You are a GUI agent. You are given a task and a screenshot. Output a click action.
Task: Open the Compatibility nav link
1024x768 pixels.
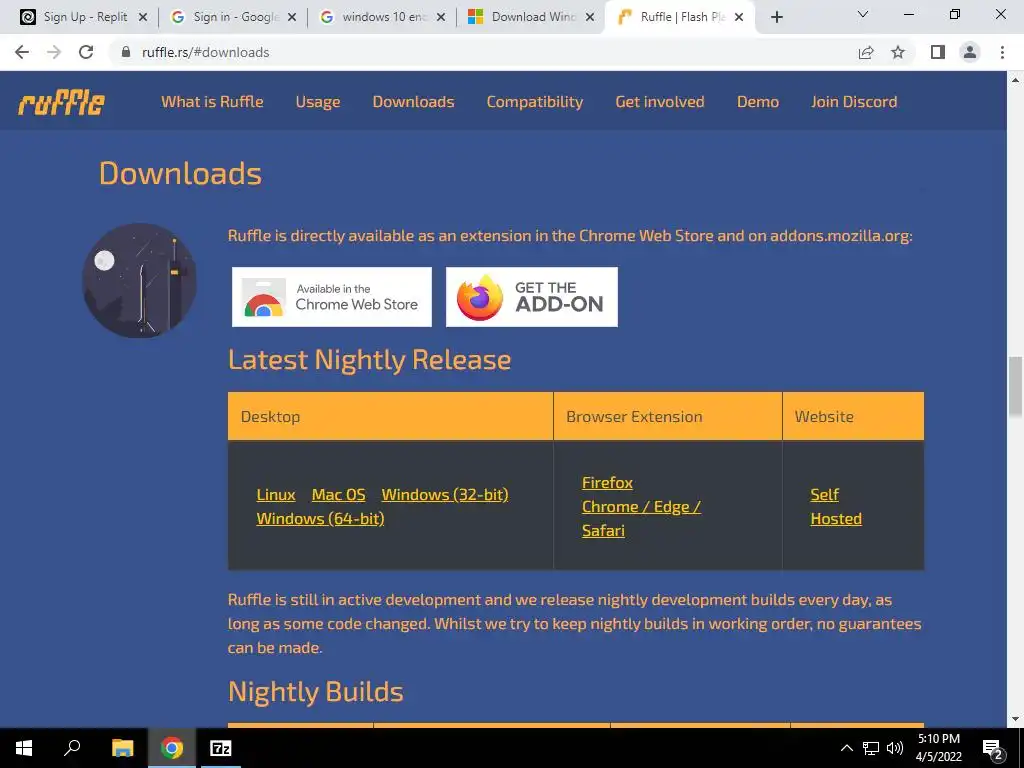535,102
